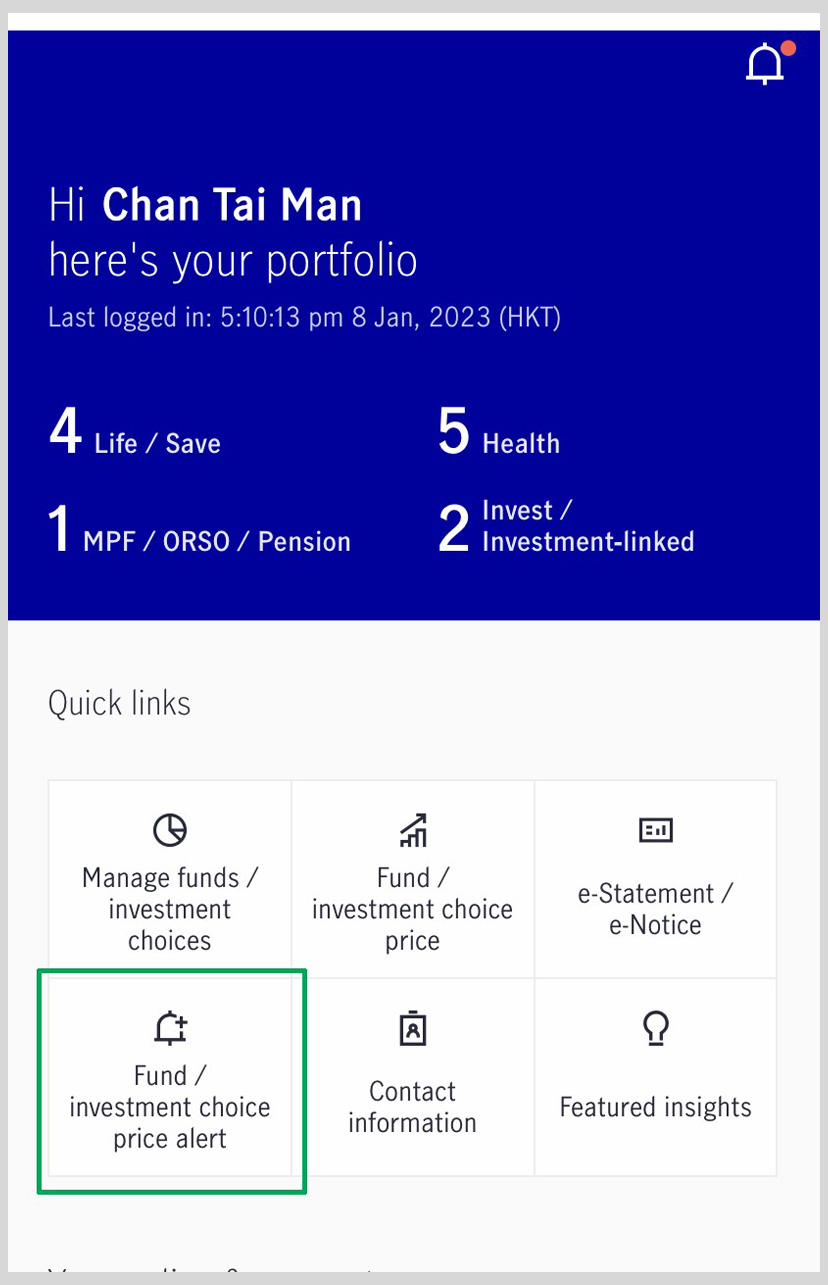Open Manage funds / investment choices

[170, 879]
